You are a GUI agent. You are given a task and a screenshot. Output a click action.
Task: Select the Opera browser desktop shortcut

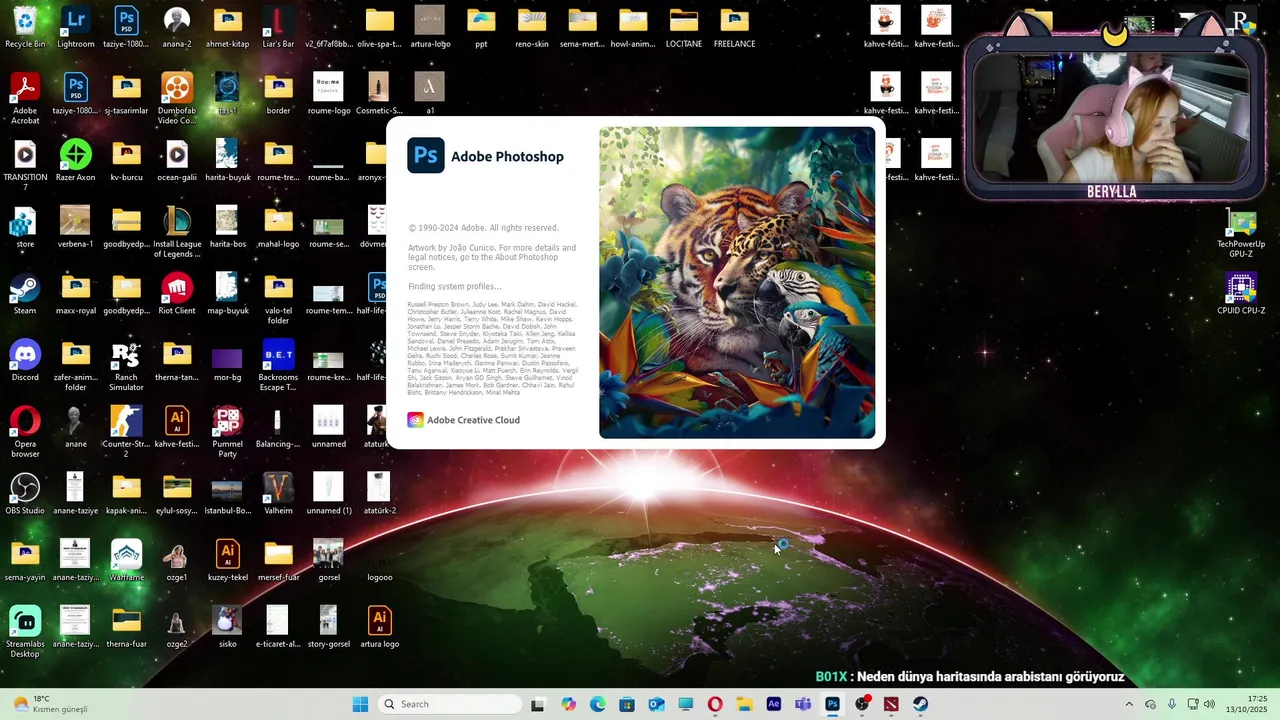25,432
